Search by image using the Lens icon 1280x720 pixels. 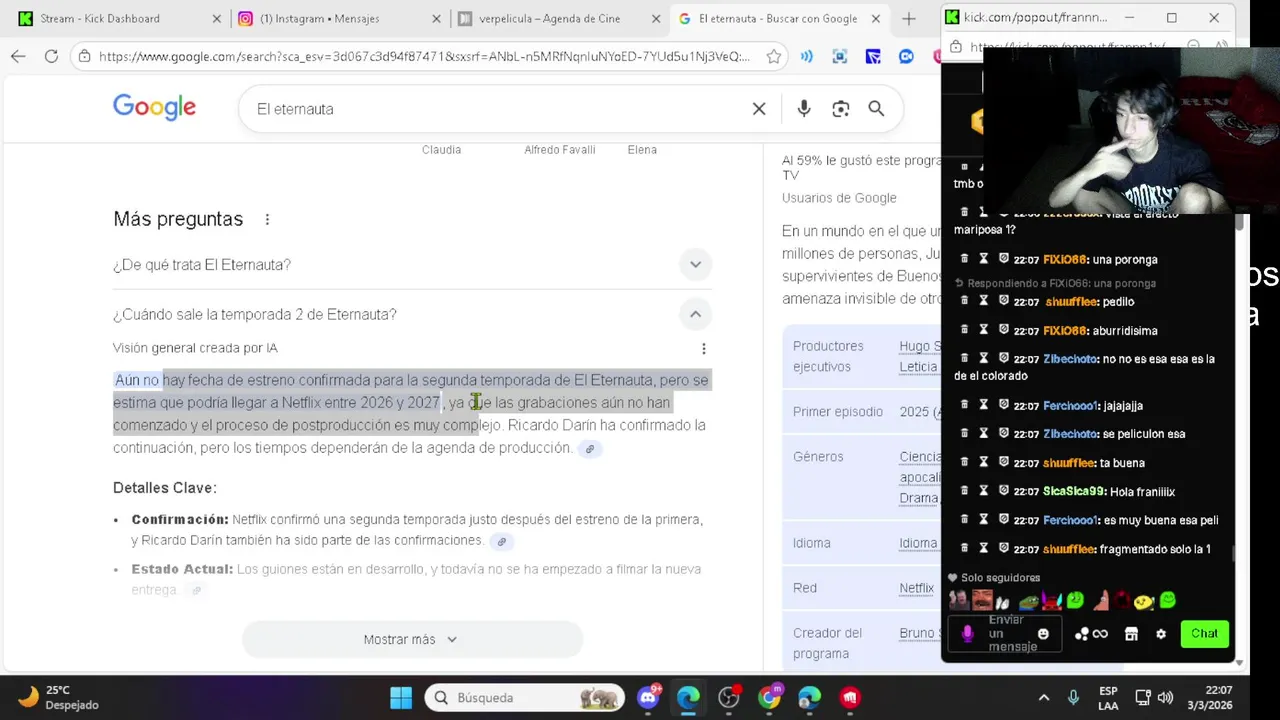coord(840,109)
